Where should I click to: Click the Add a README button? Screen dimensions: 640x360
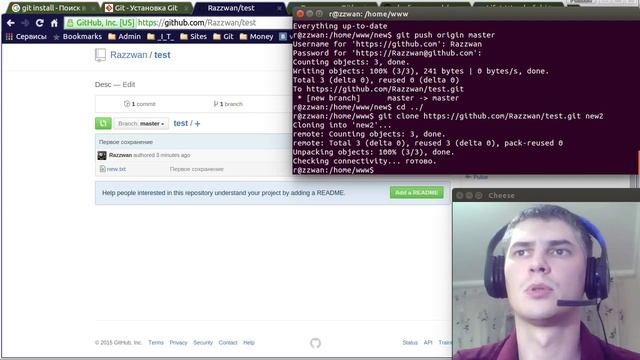coord(416,193)
